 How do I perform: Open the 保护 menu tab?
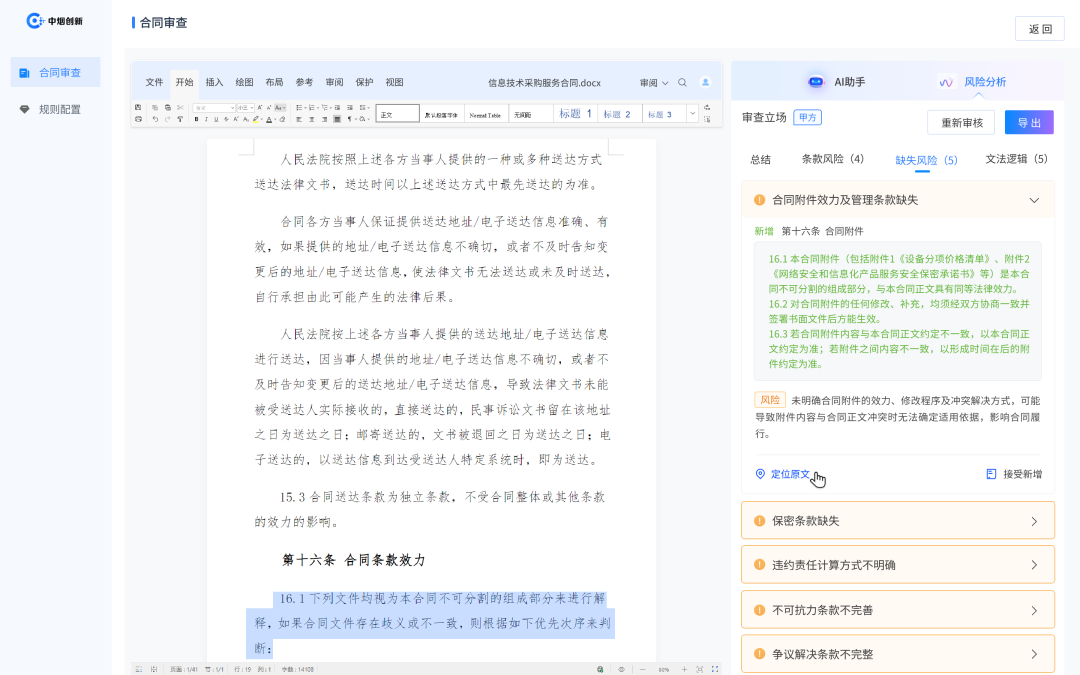[x=364, y=83]
